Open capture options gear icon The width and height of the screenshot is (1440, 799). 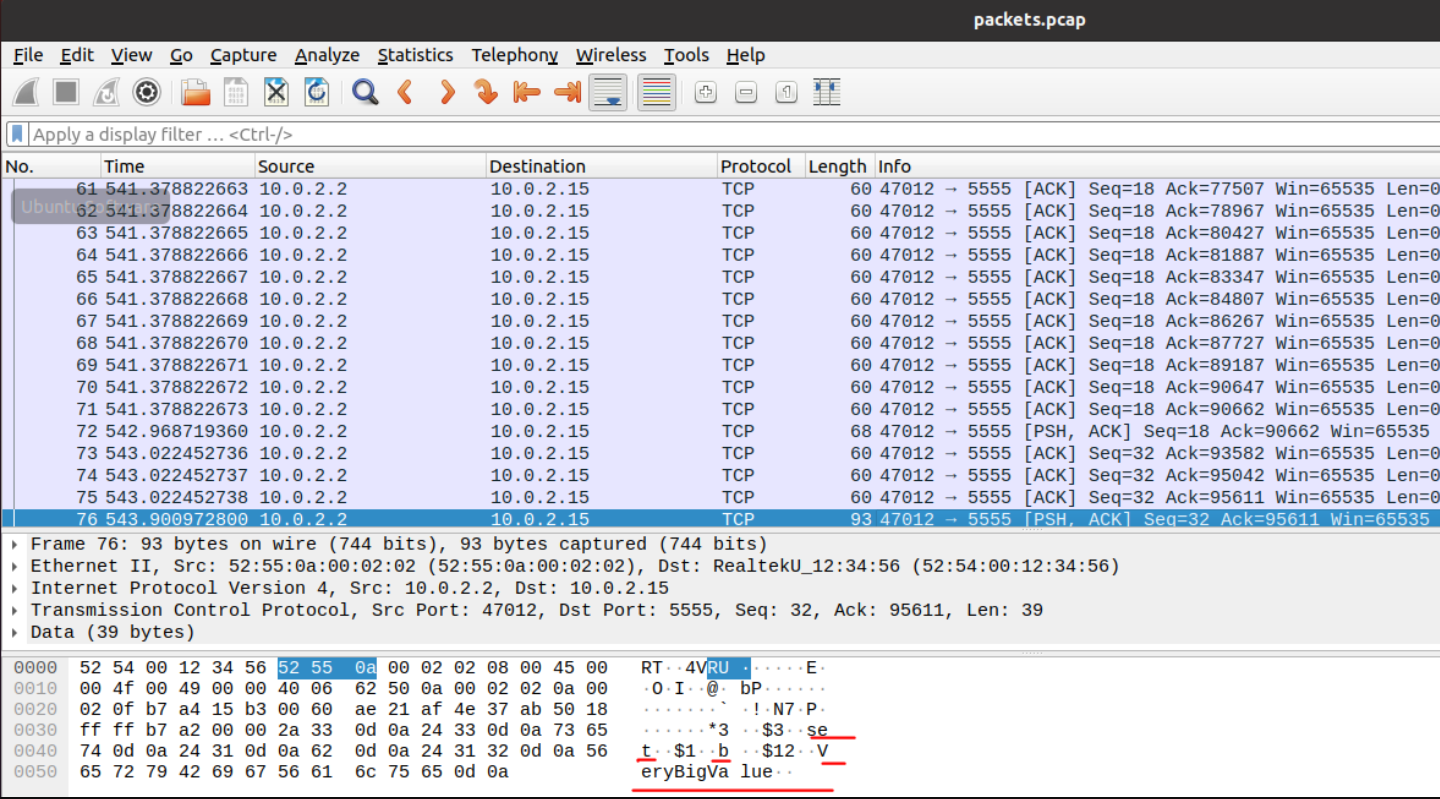tap(147, 93)
